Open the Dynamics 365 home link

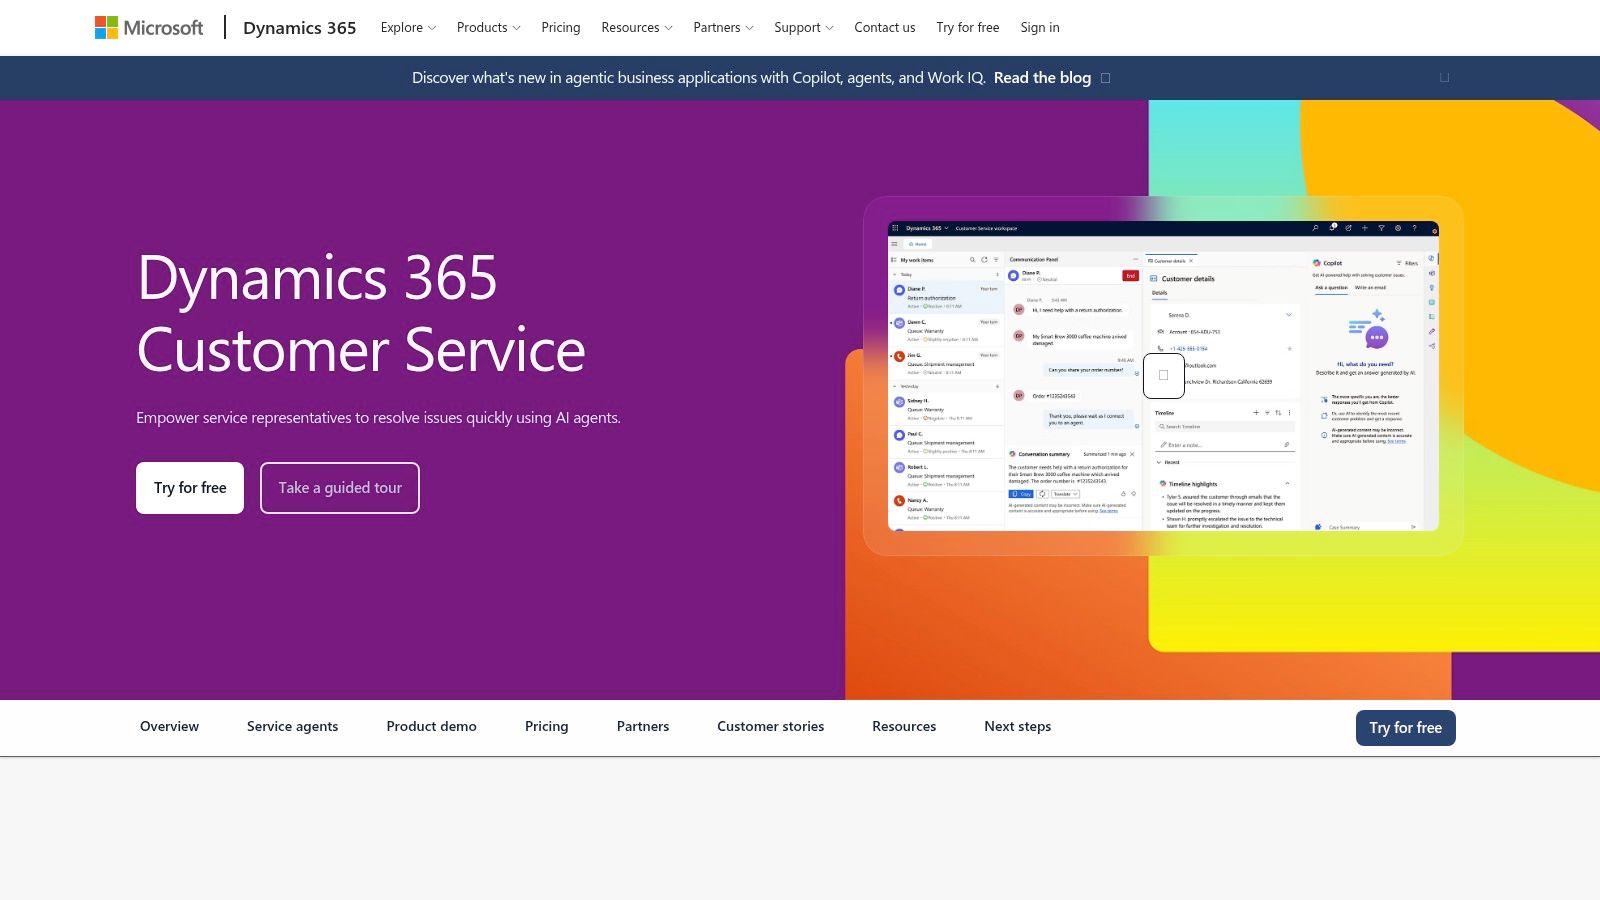[300, 28]
